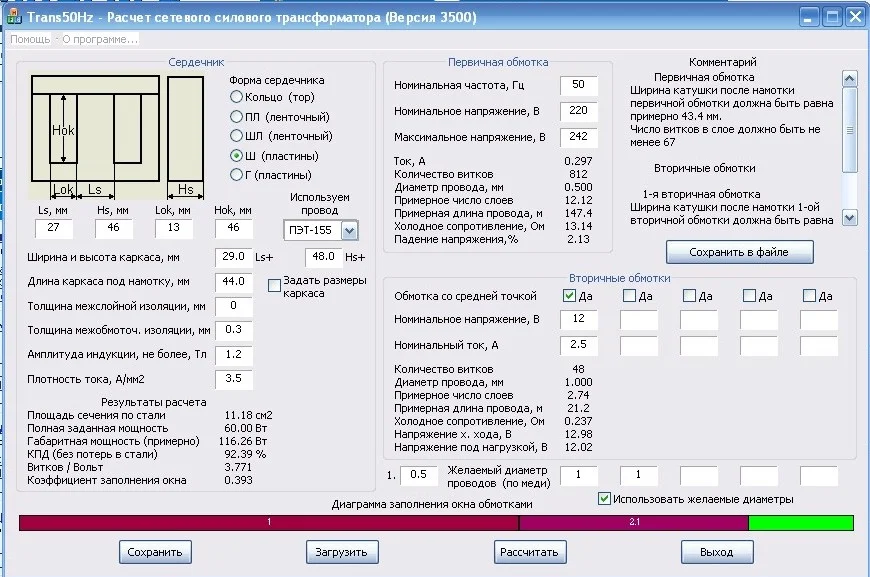Click the green free-space diagram segment

point(801,523)
